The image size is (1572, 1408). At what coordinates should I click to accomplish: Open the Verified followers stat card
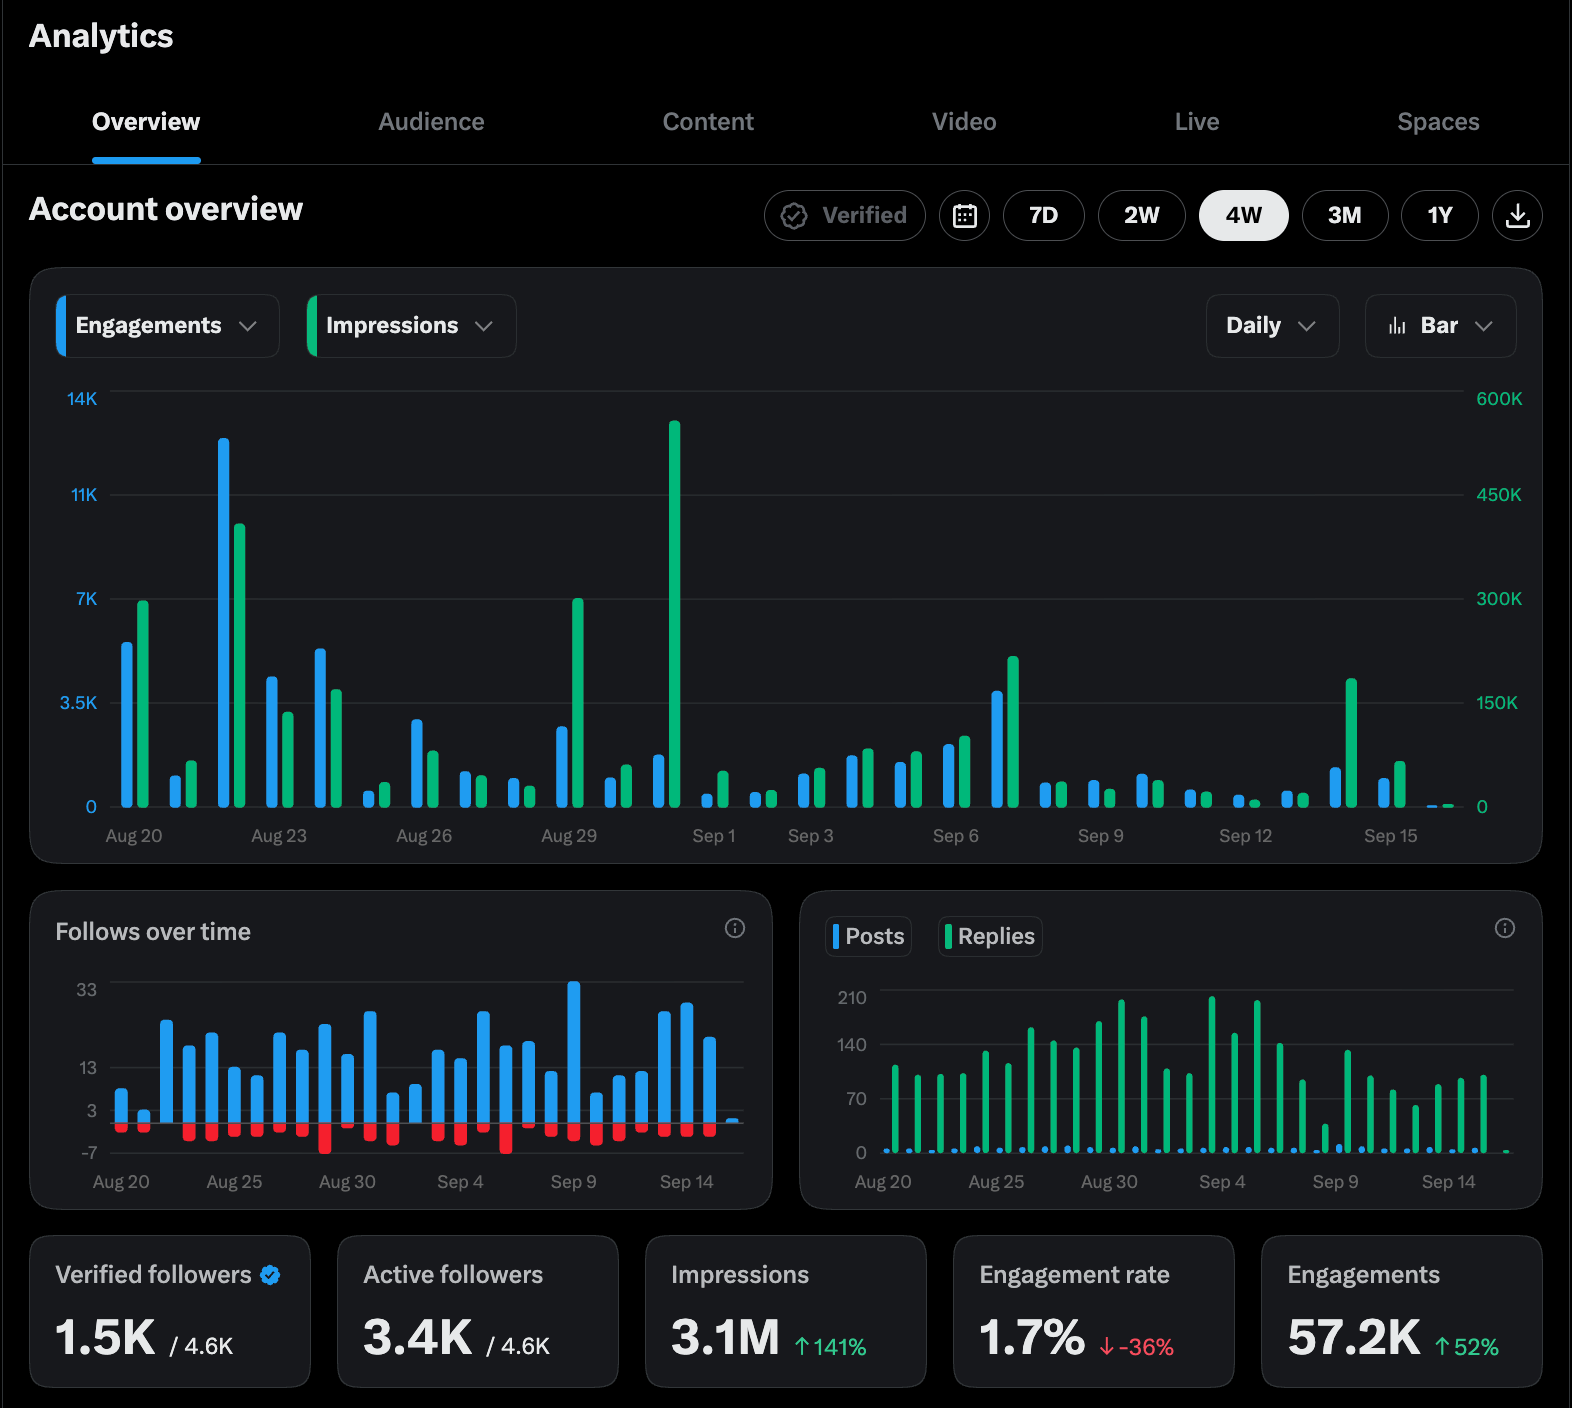pos(170,1311)
